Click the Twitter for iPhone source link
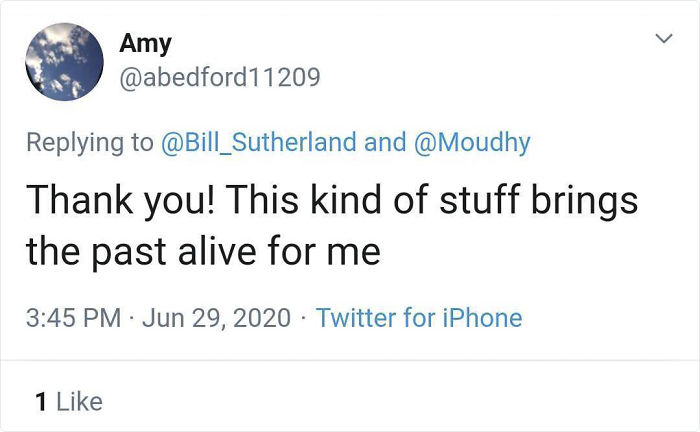This screenshot has height=432, width=700. (418, 318)
